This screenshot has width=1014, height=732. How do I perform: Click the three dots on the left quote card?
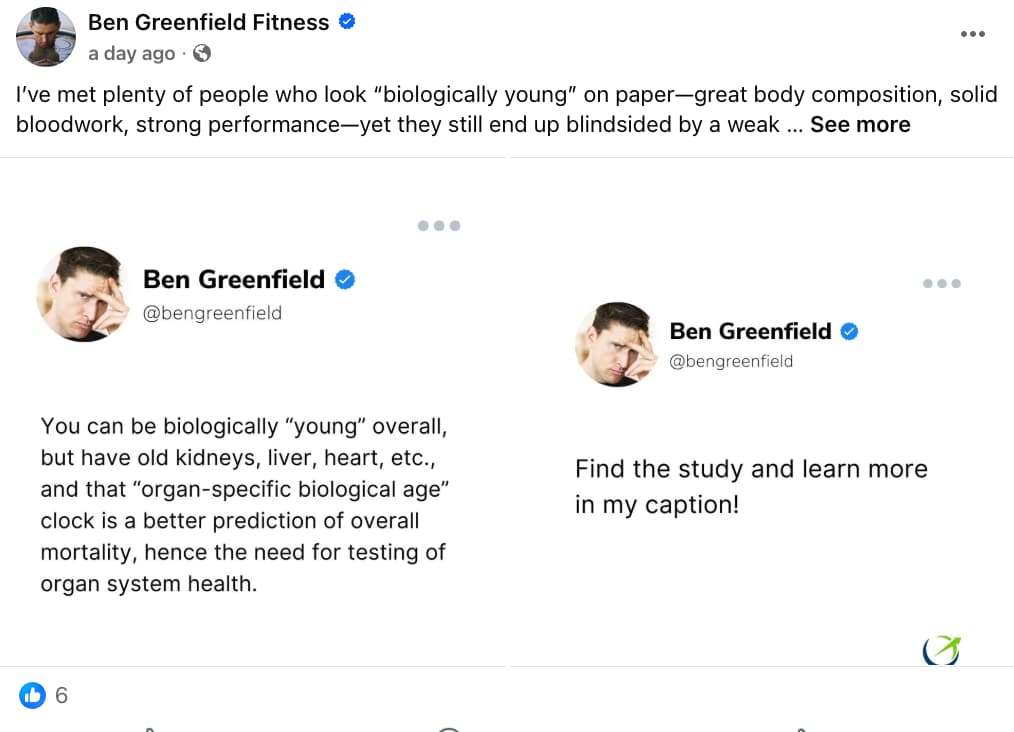438,226
